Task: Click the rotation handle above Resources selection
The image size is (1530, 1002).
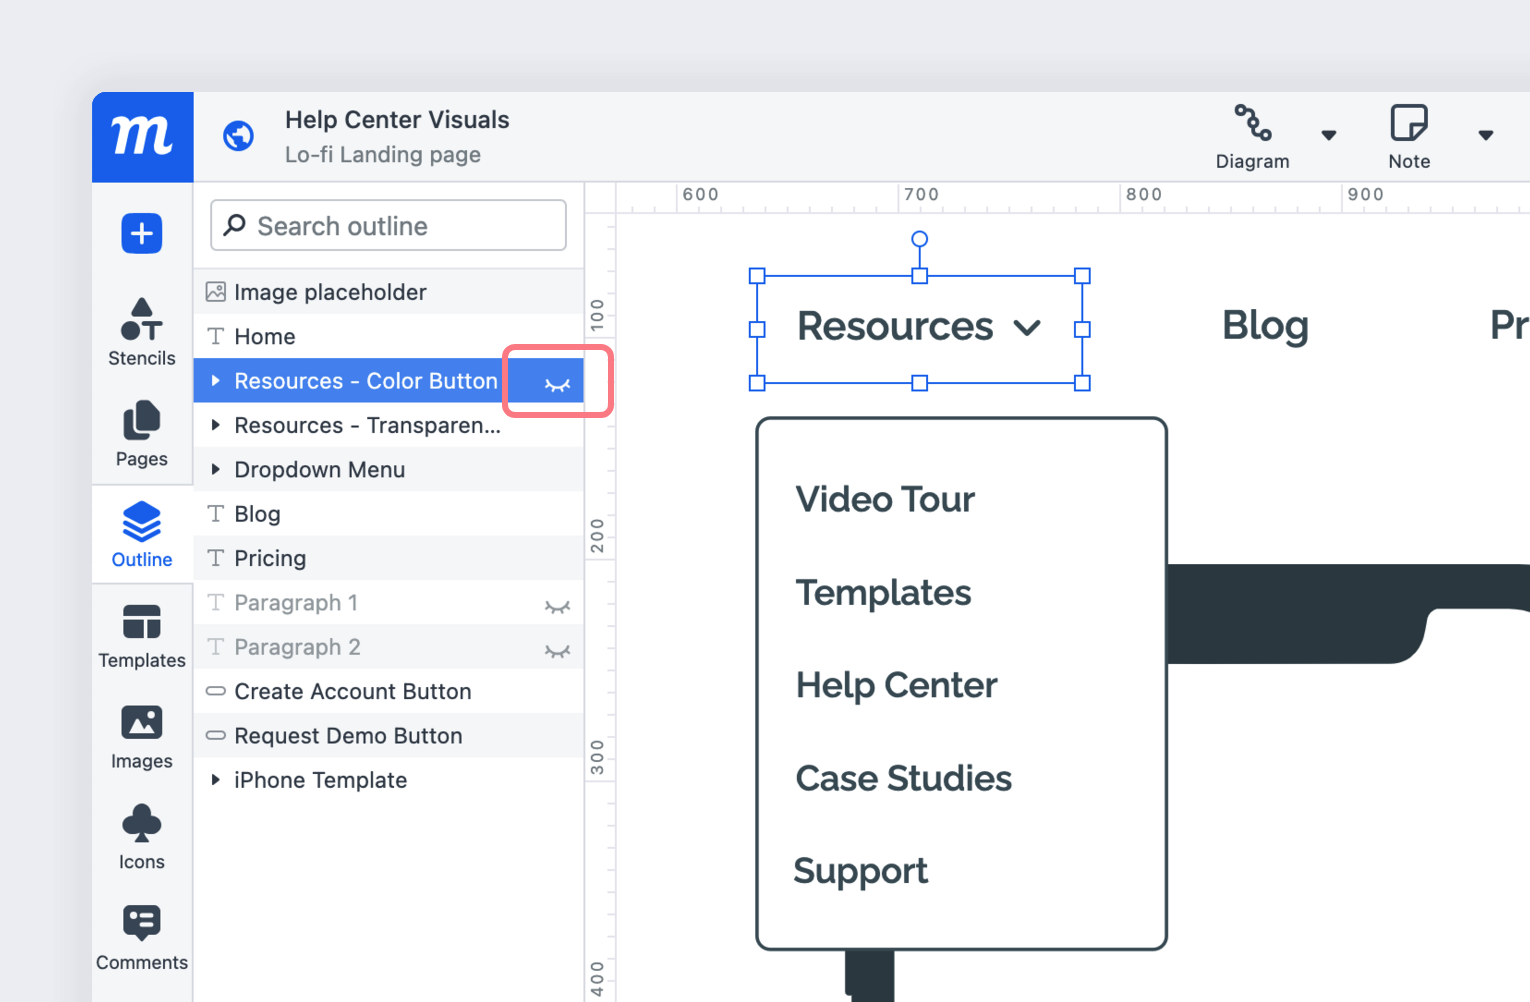Action: [919, 239]
